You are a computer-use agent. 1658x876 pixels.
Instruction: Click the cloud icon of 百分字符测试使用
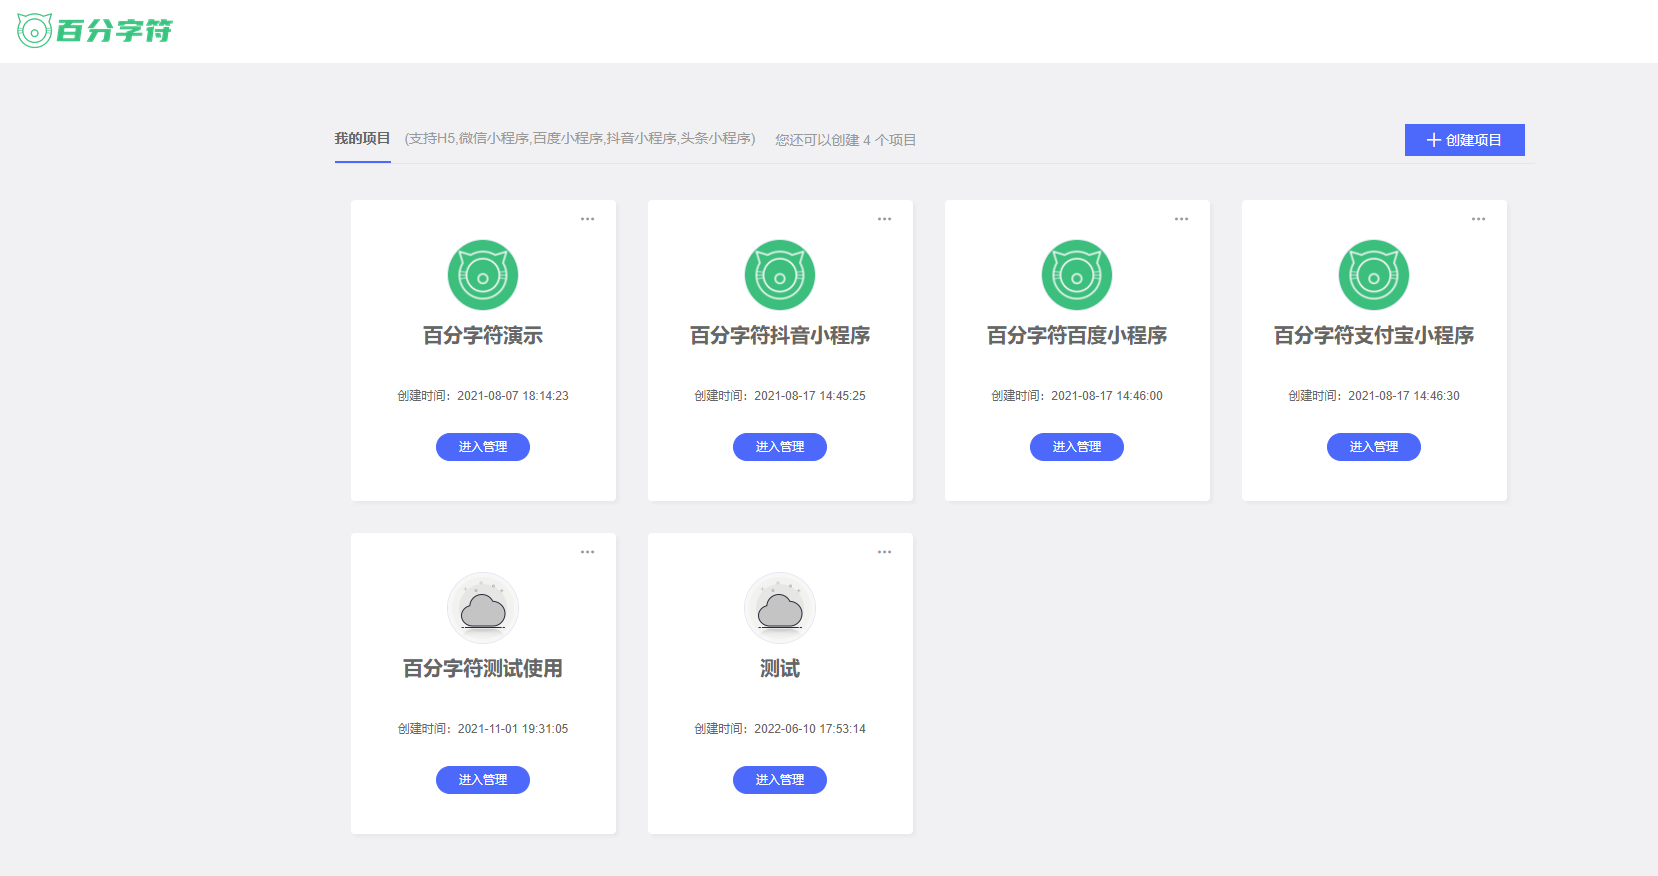(x=483, y=608)
